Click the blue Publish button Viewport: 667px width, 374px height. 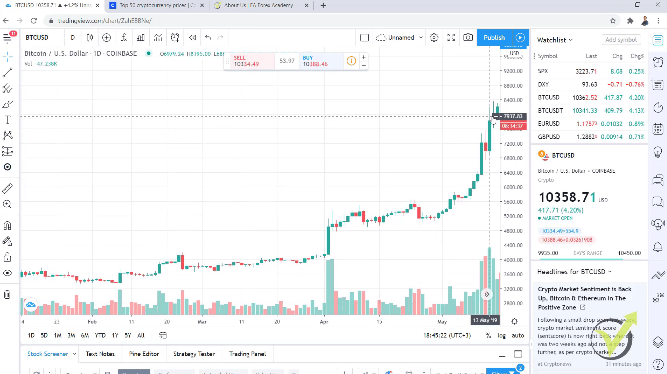[x=494, y=37]
